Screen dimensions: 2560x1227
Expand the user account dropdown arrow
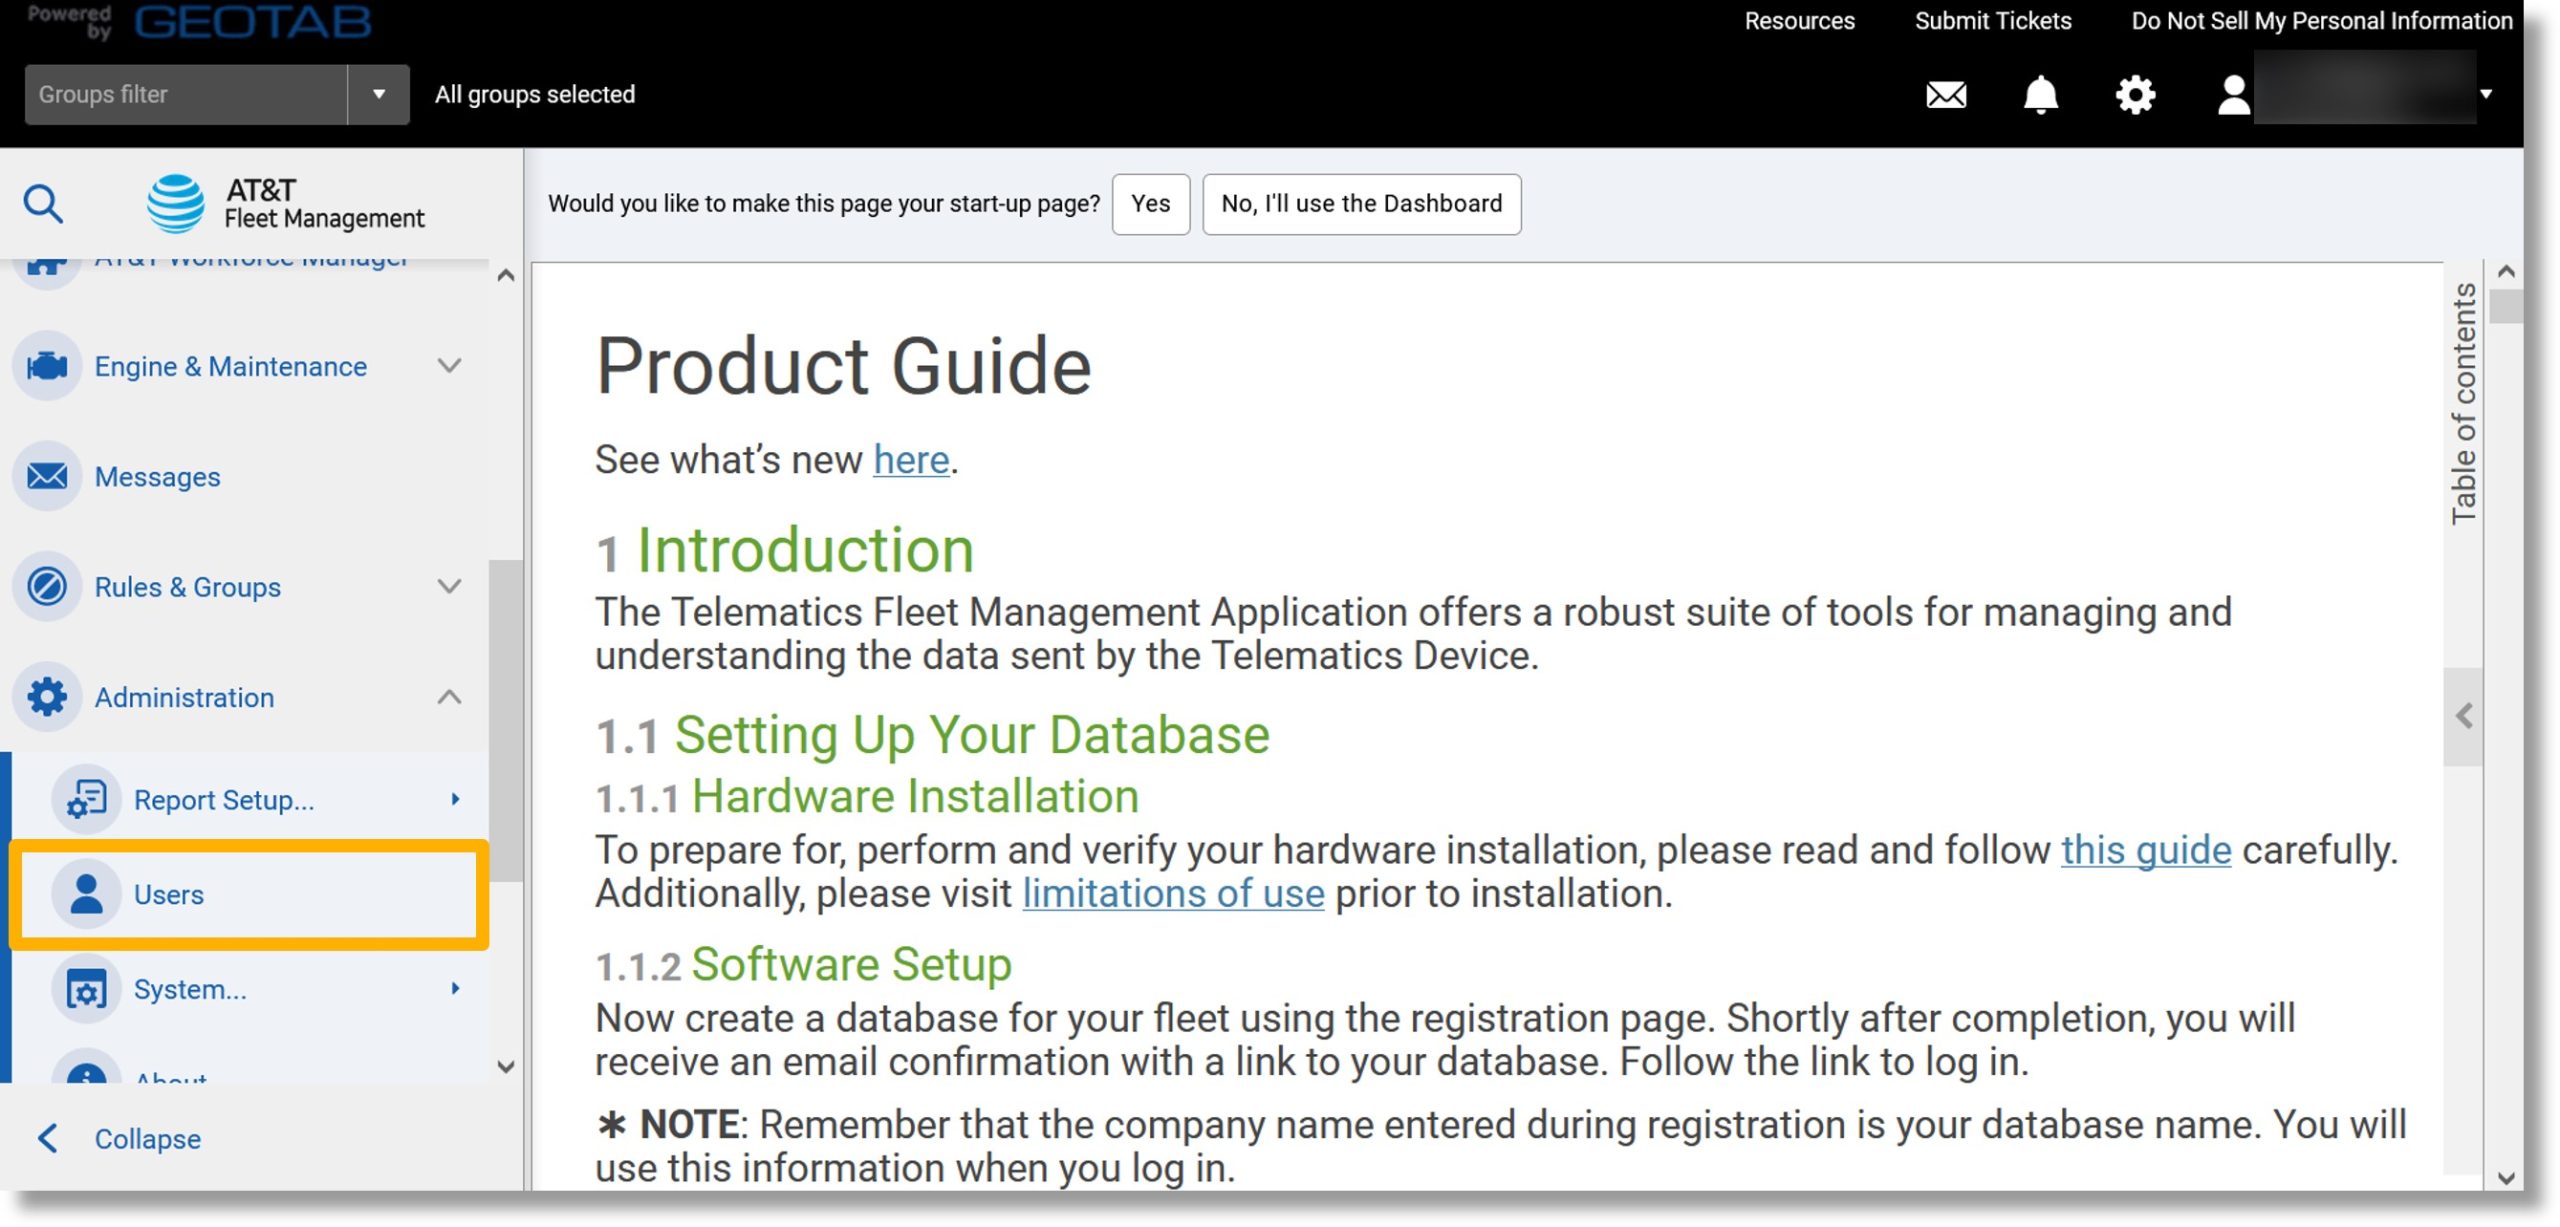(x=2486, y=94)
